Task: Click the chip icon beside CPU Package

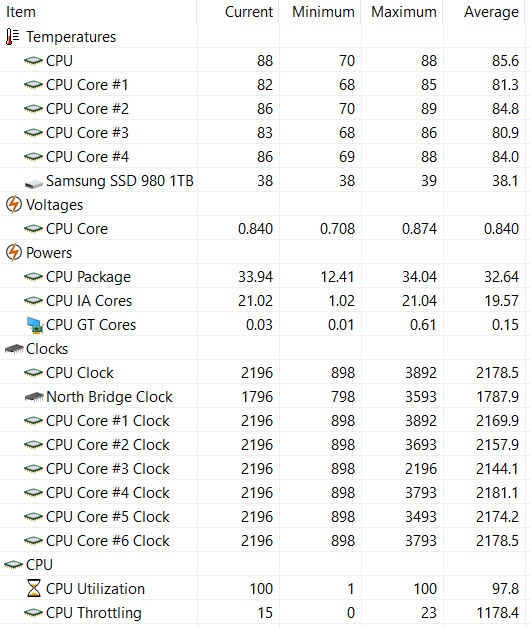Action: click(x=33, y=277)
